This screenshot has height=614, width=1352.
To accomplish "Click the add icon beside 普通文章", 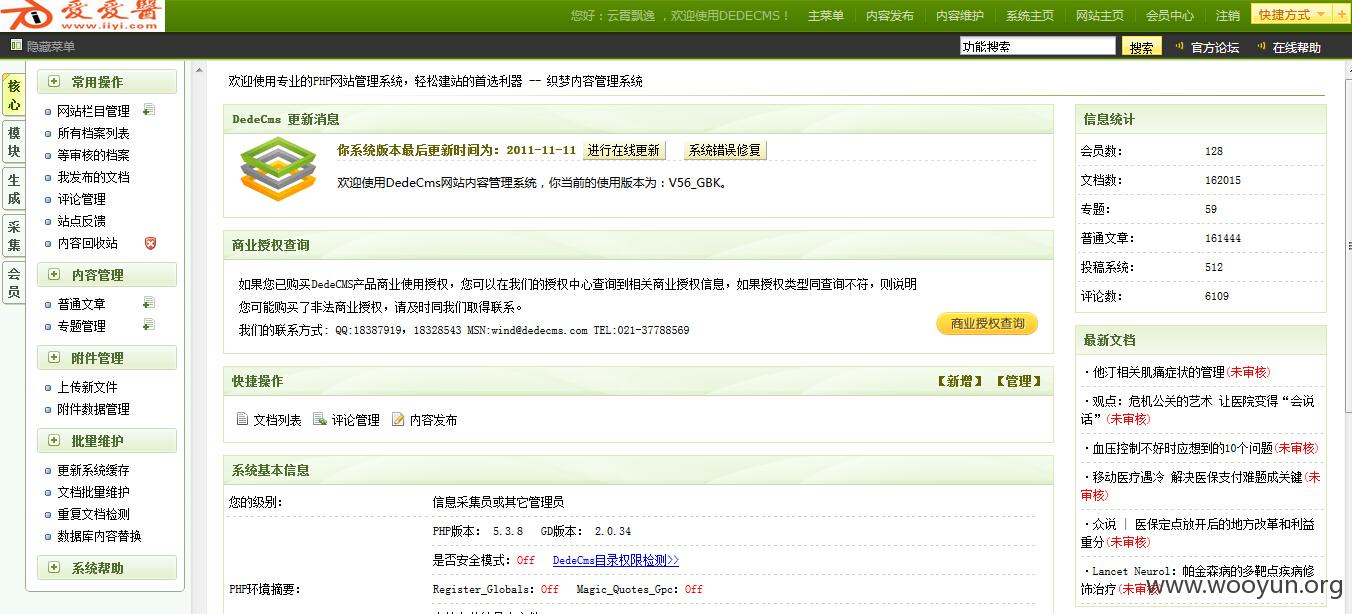I will (x=148, y=303).
